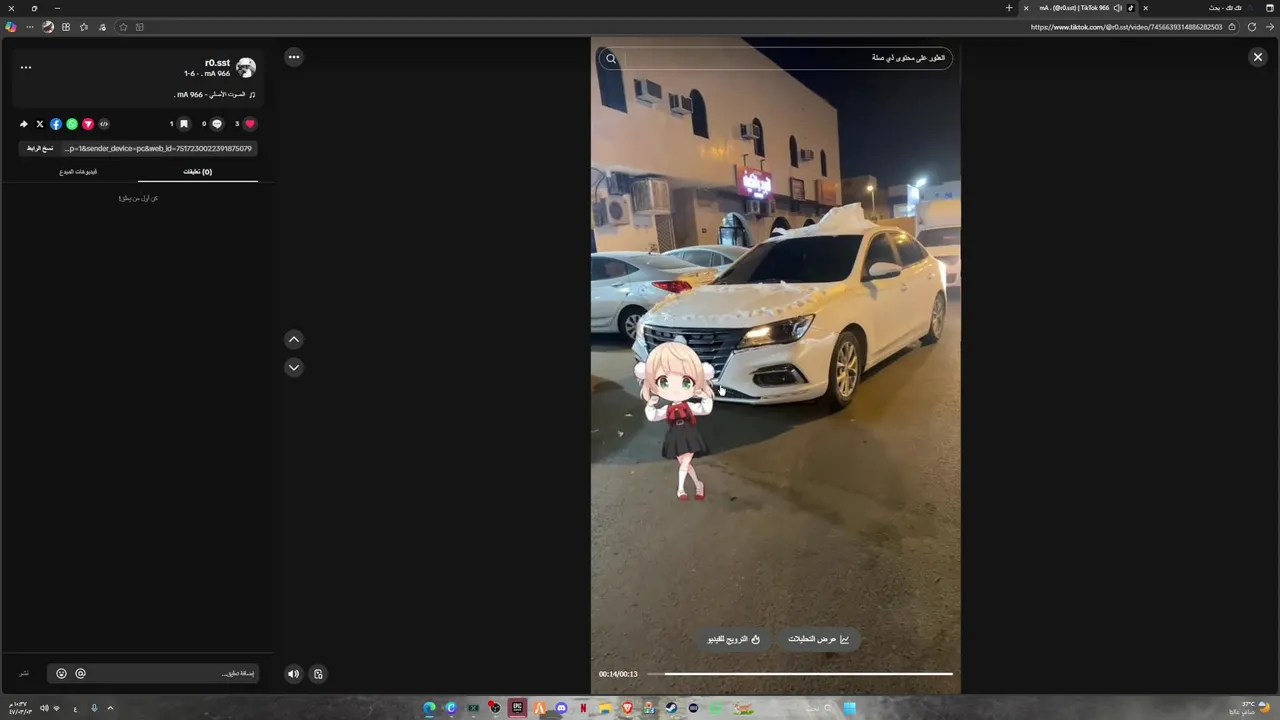Image resolution: width=1280 pixels, height=720 pixels.
Task: Share the video to X
Action: pos(40,124)
